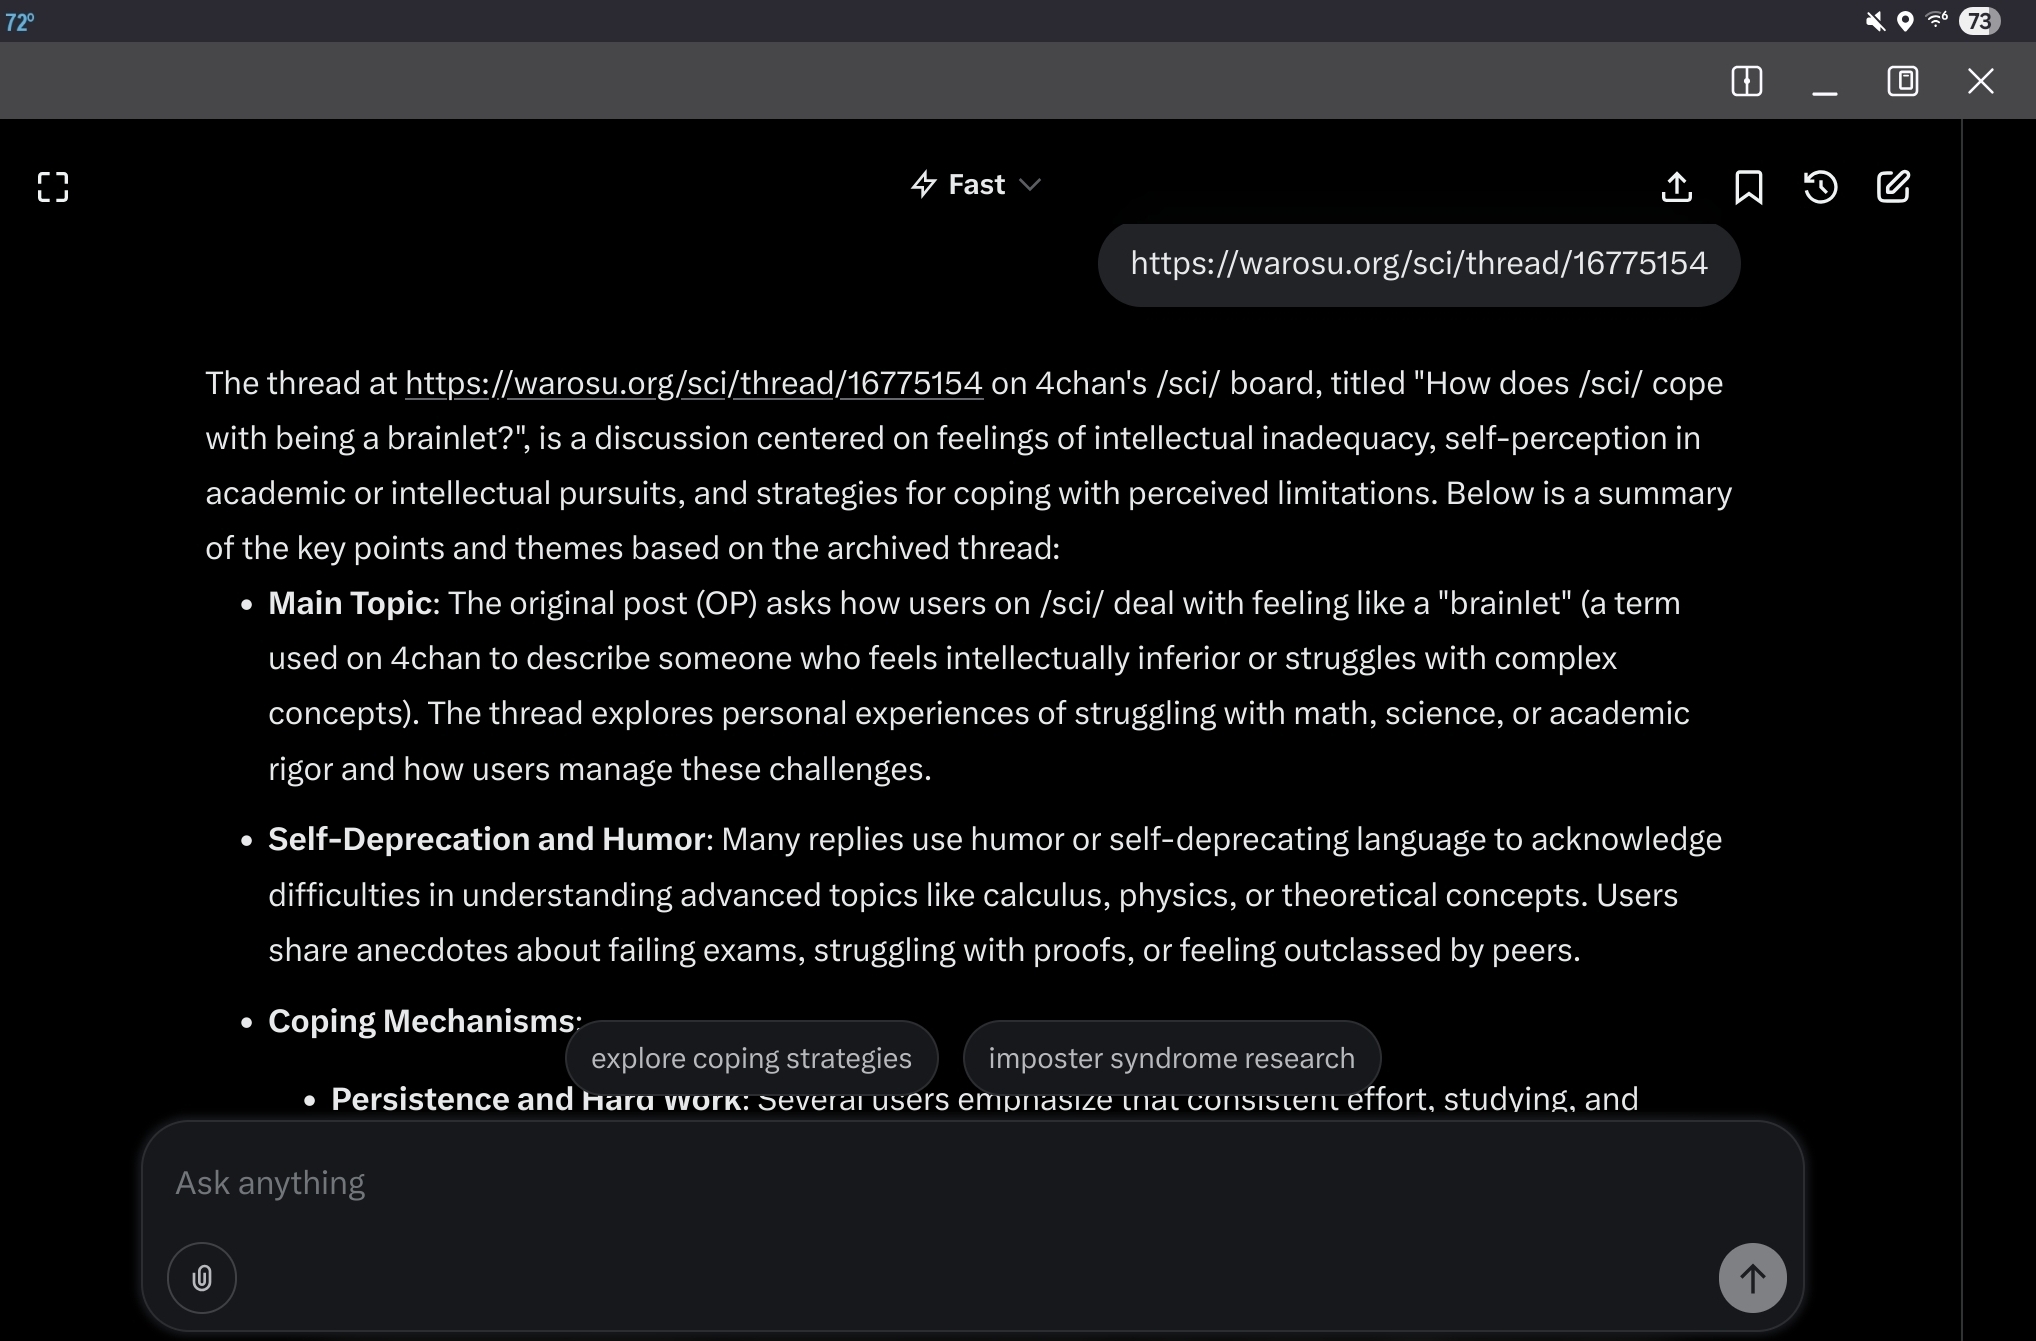The image size is (2036, 1341).
Task: Open chat history icon
Action: tap(1820, 187)
